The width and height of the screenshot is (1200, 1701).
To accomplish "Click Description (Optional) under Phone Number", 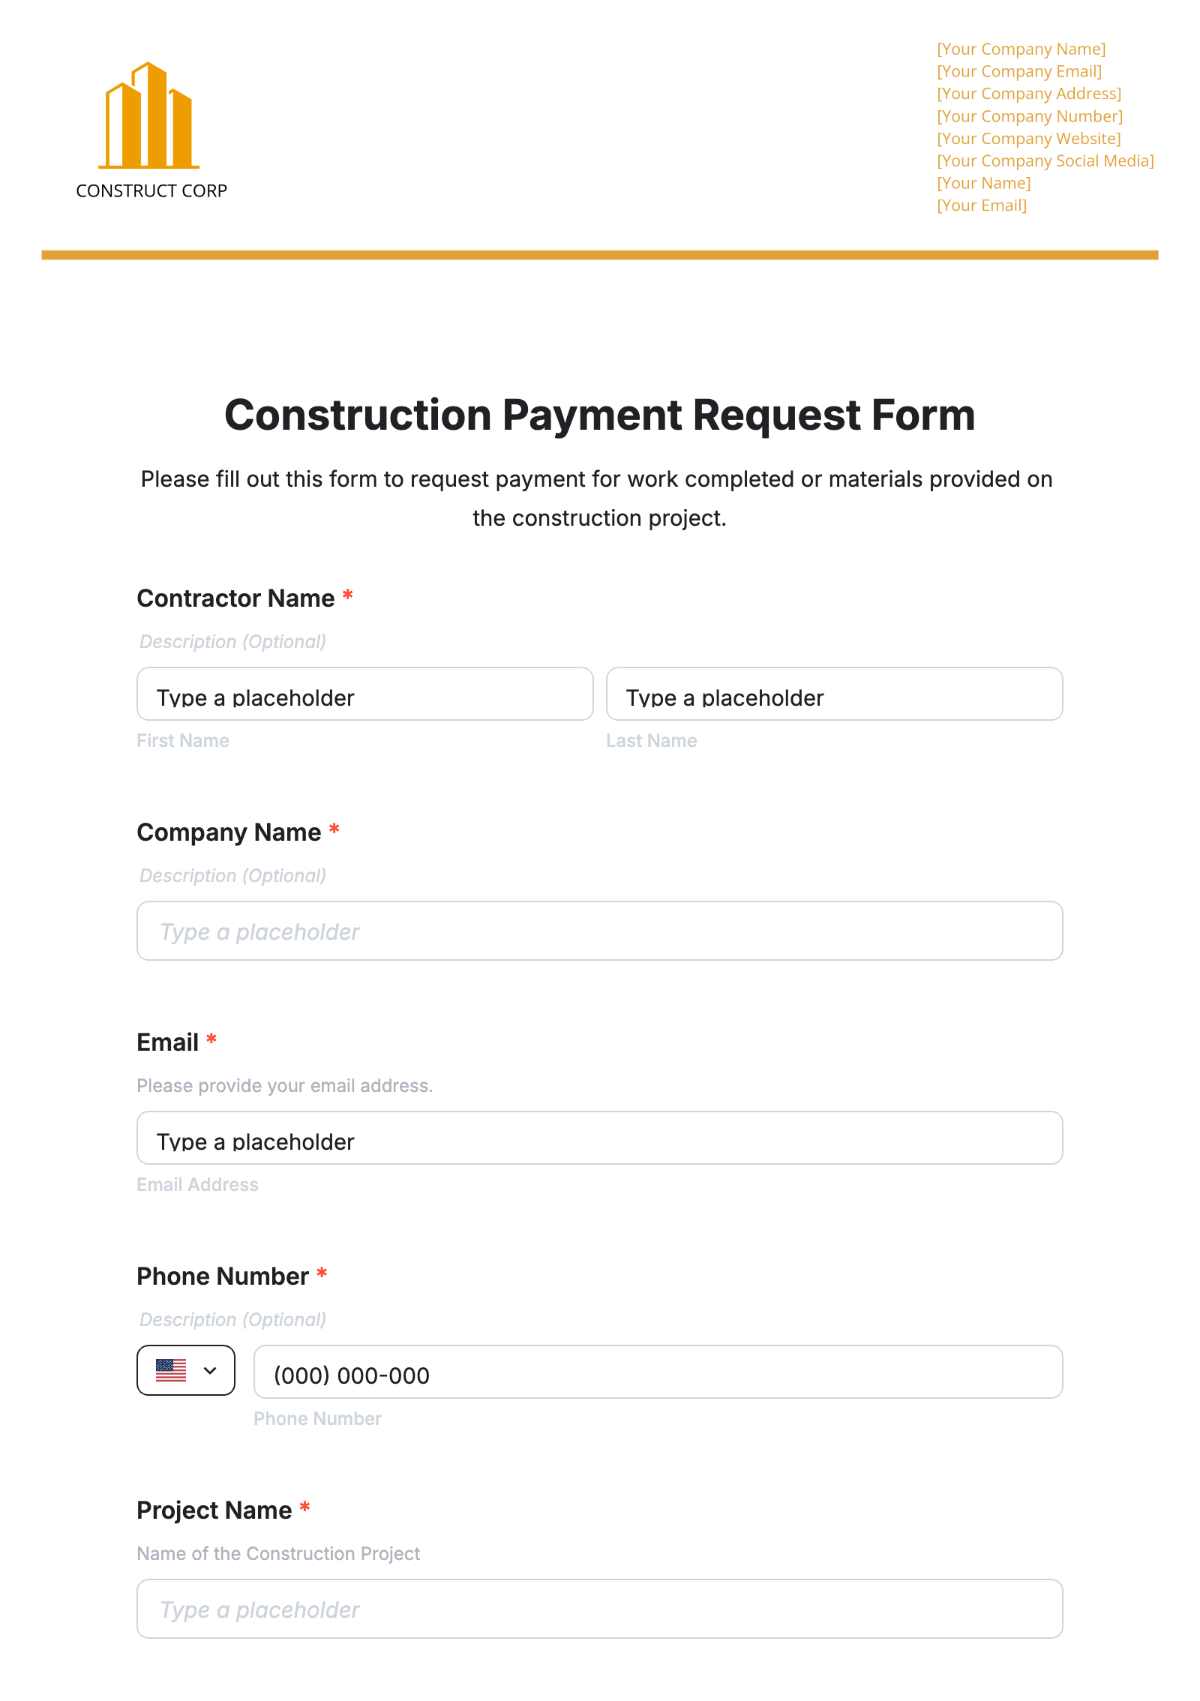I will coord(233,1319).
